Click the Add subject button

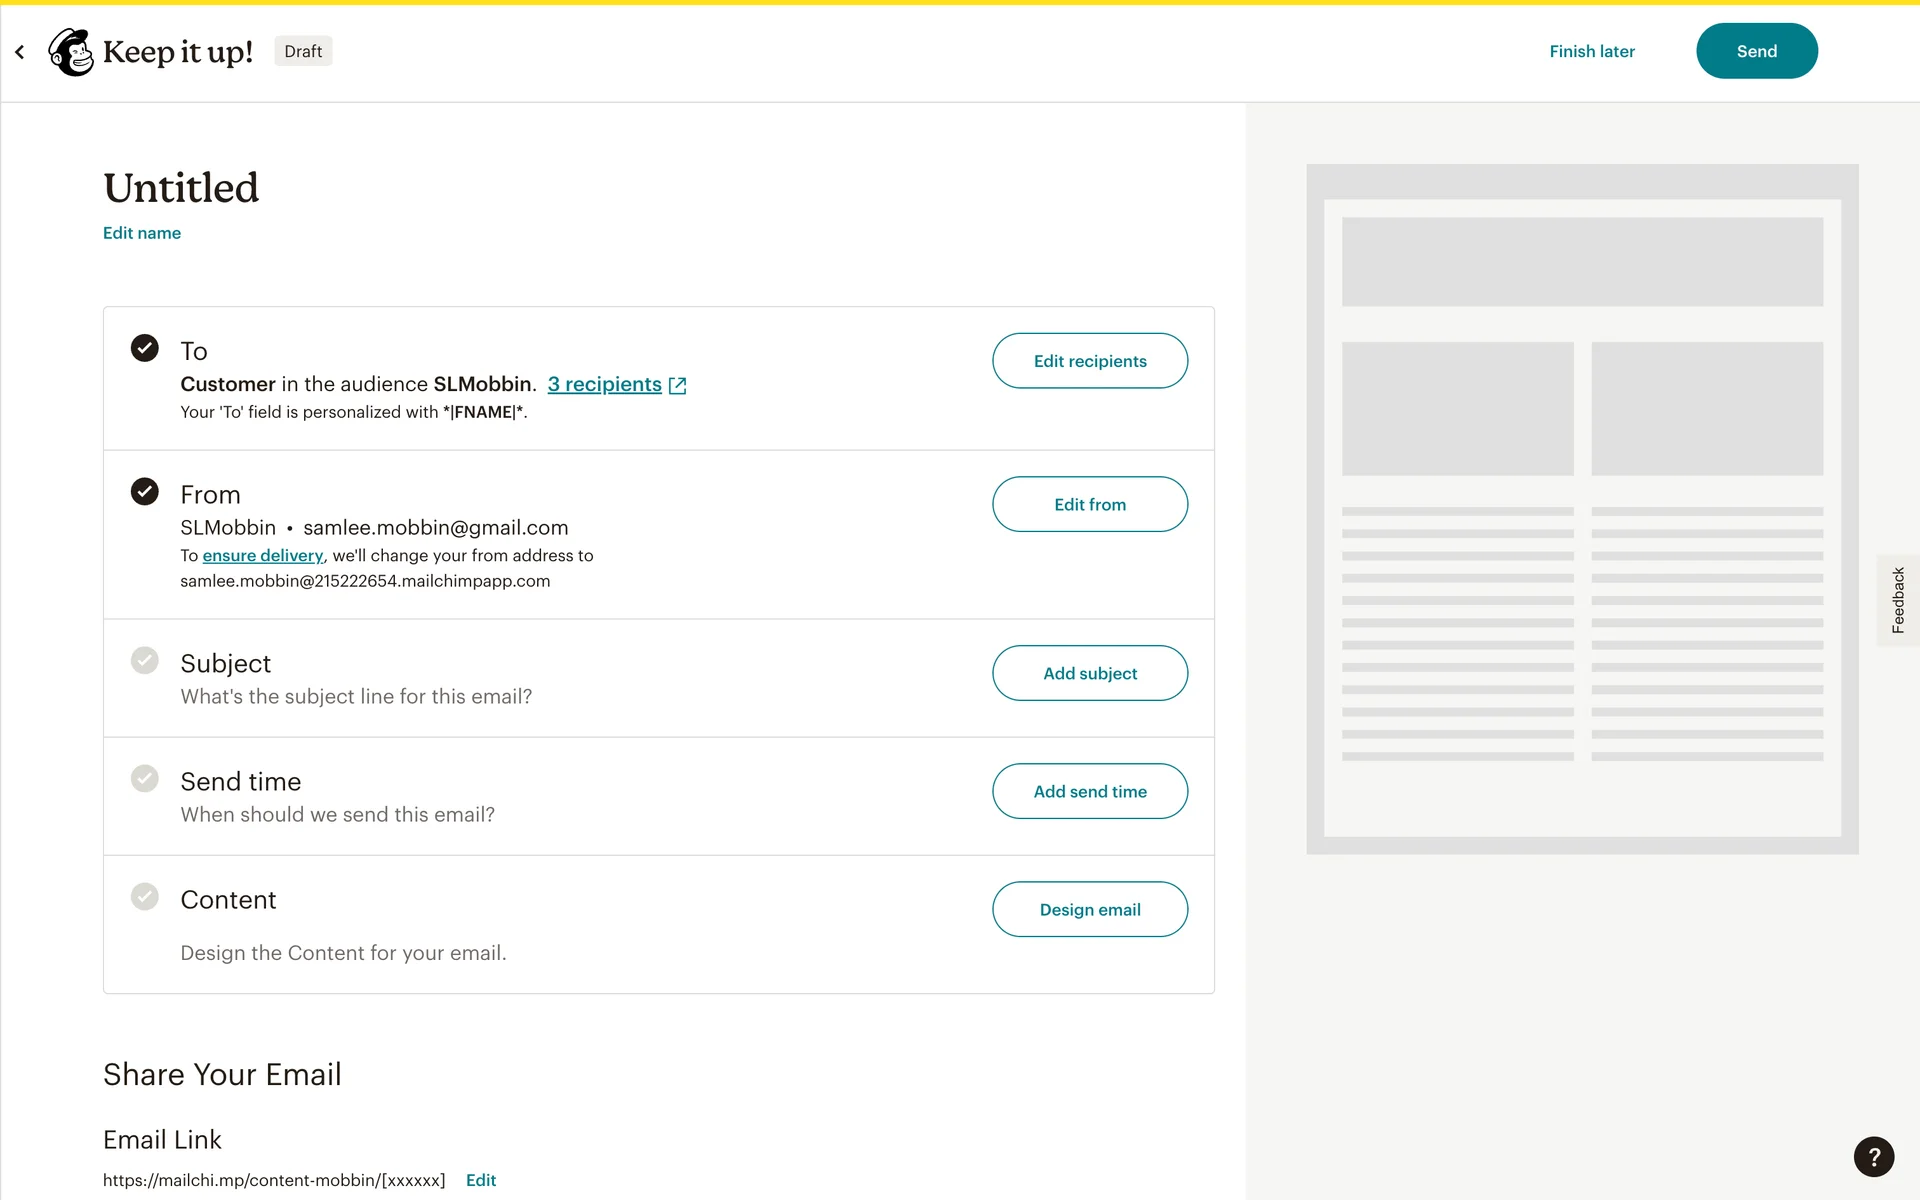click(1090, 673)
